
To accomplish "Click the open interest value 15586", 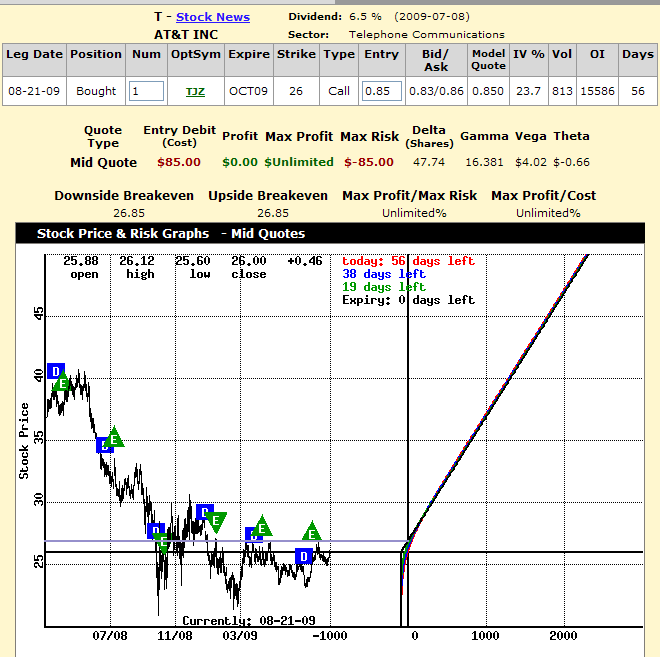I will pos(597,91).
